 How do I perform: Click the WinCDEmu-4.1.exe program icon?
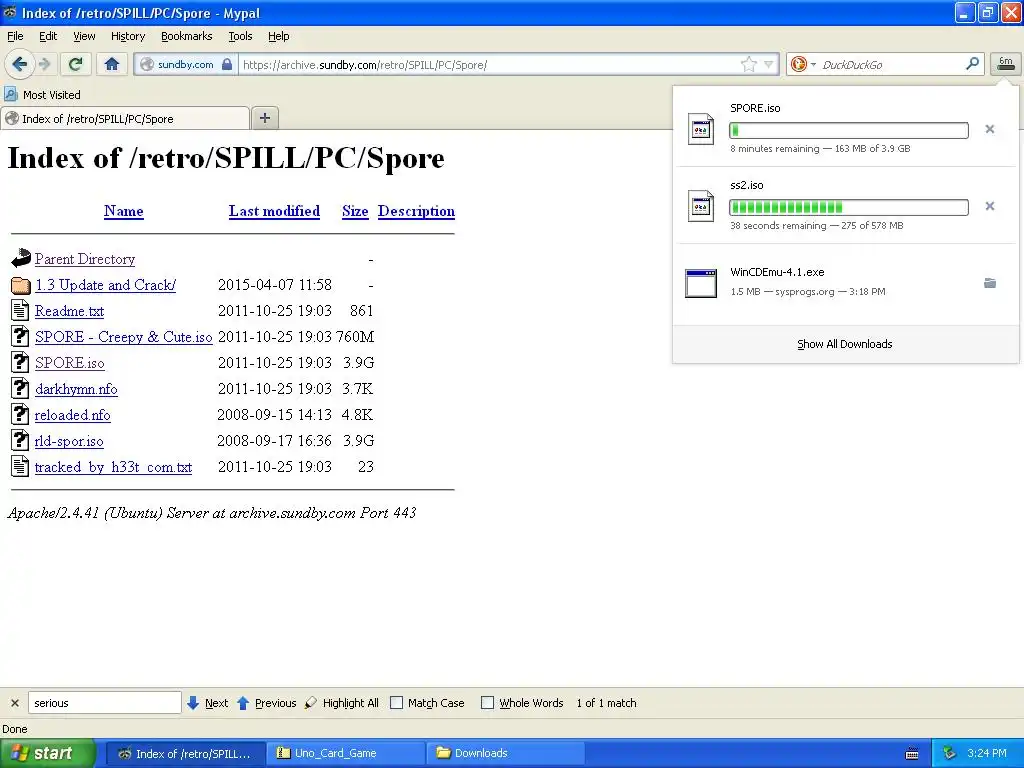click(701, 283)
